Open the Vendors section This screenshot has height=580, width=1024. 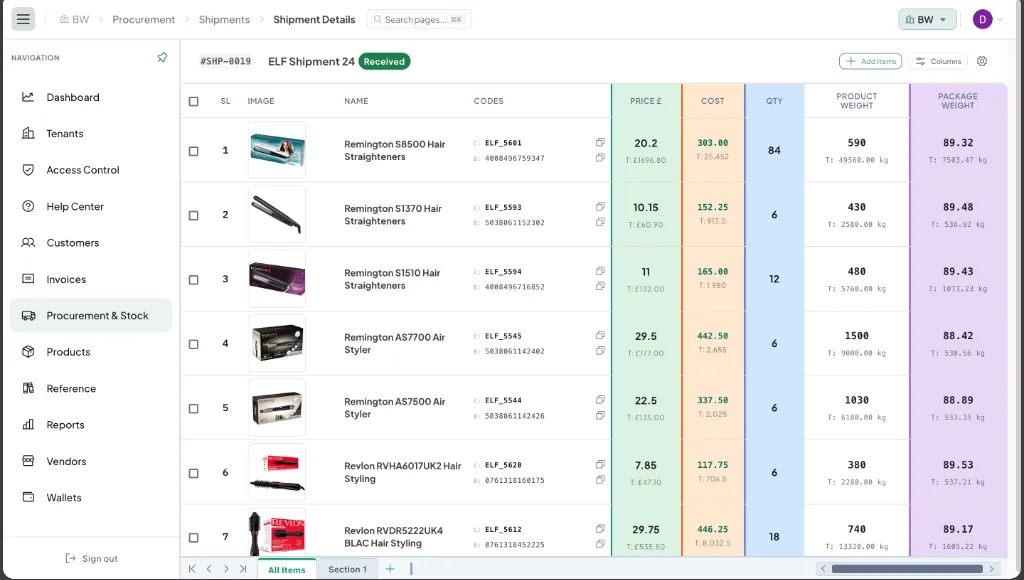91,461
